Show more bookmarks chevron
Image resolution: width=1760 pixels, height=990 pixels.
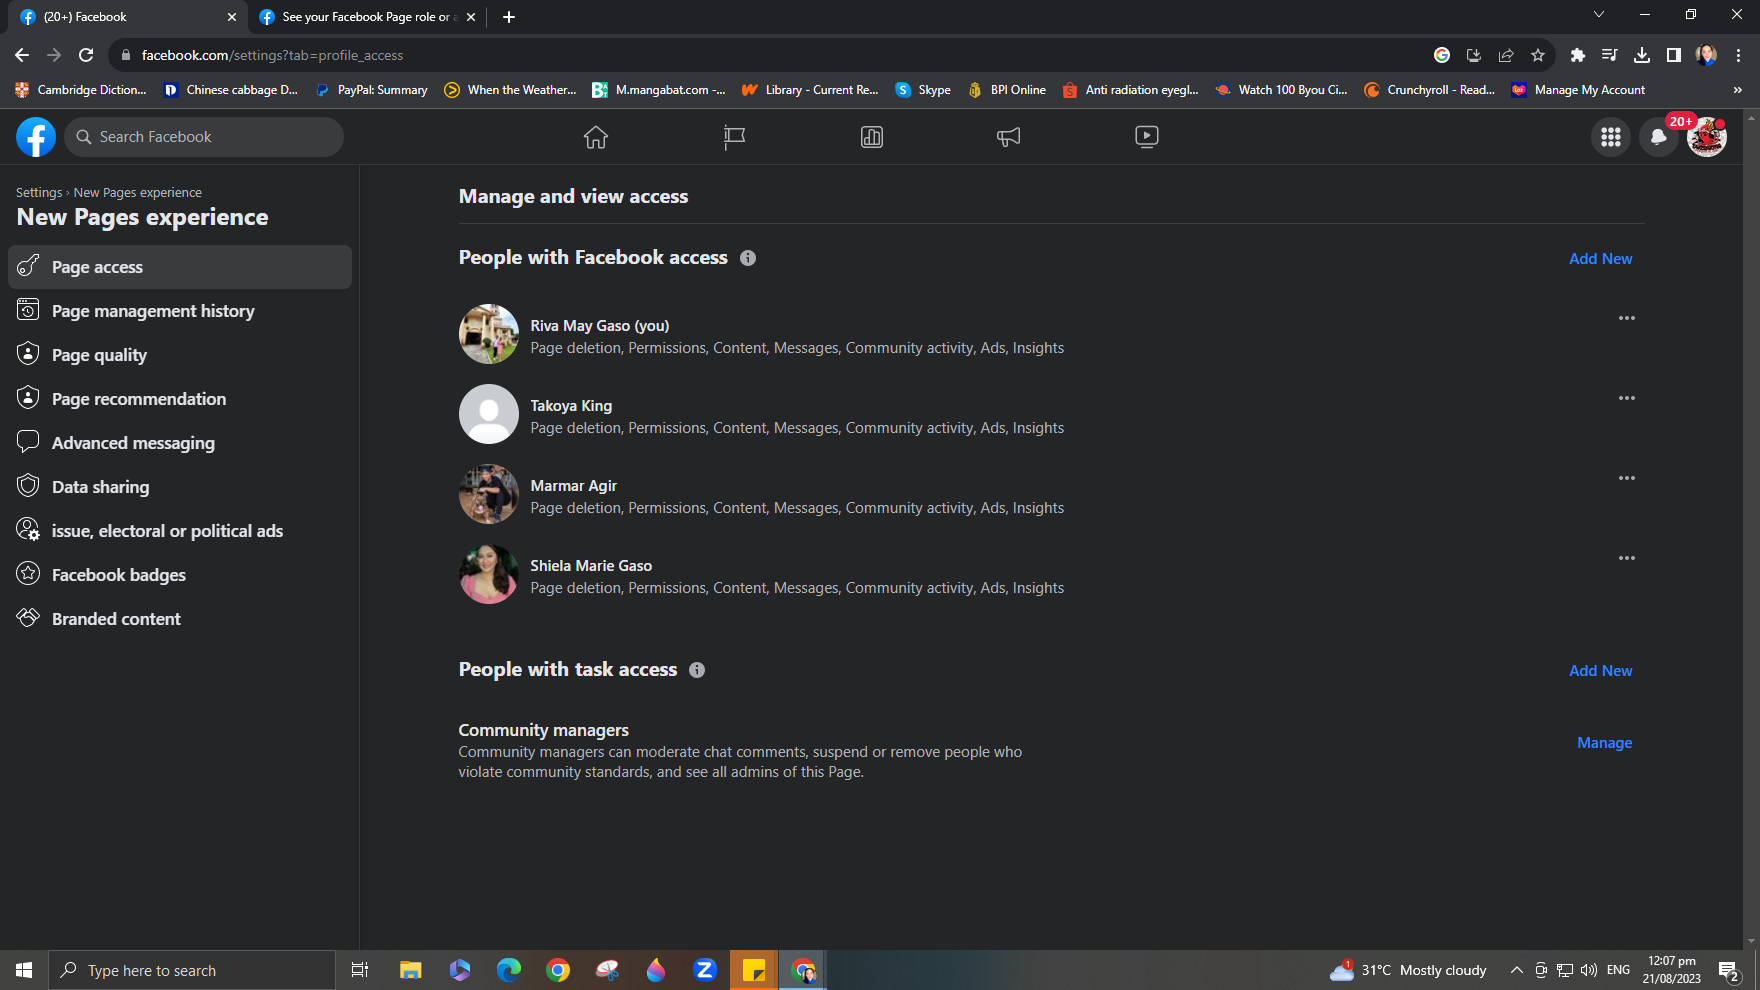click(1738, 90)
